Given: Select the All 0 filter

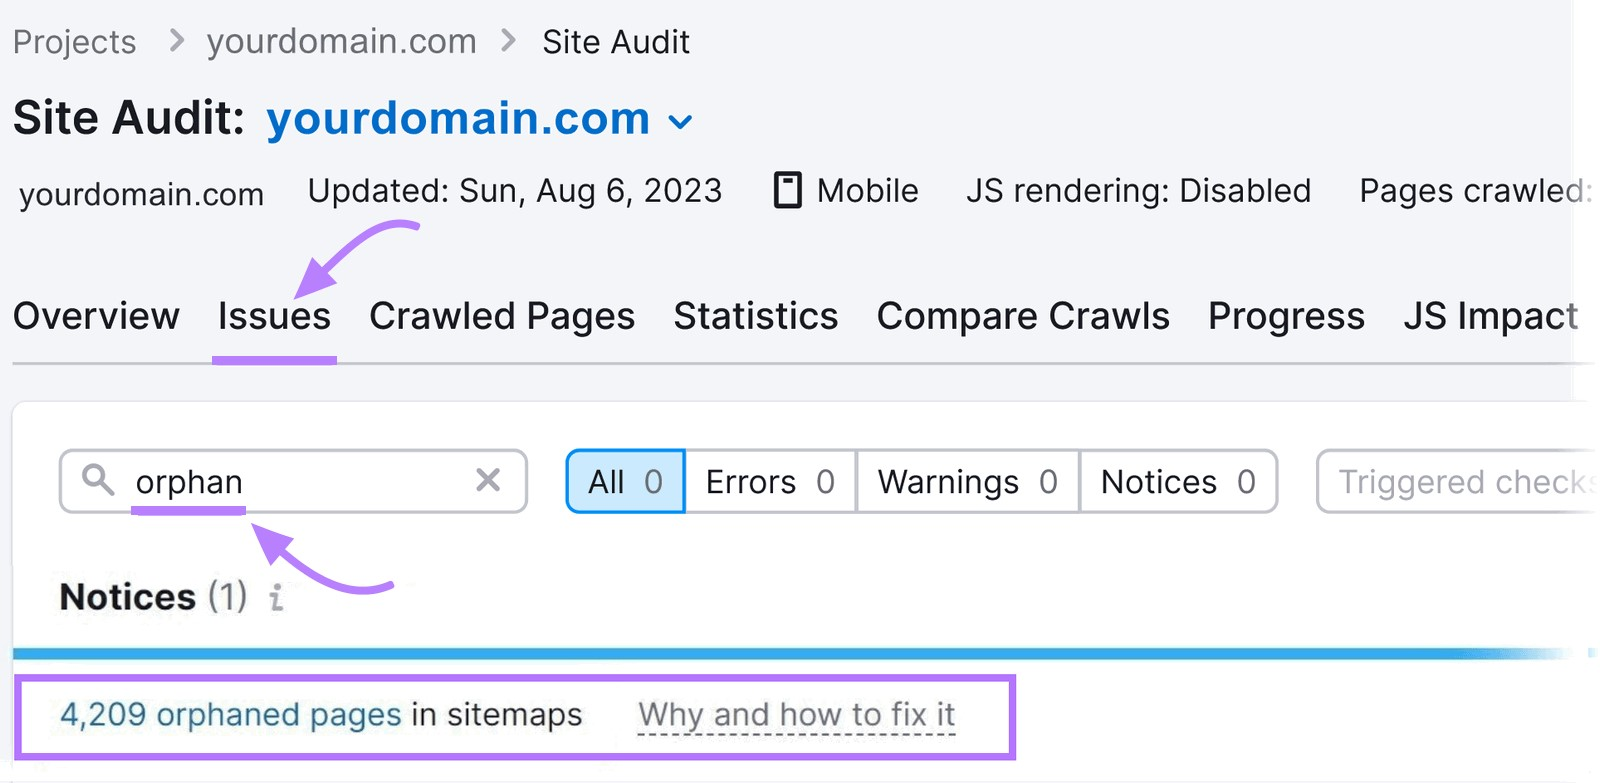Looking at the screenshot, I should [x=626, y=481].
